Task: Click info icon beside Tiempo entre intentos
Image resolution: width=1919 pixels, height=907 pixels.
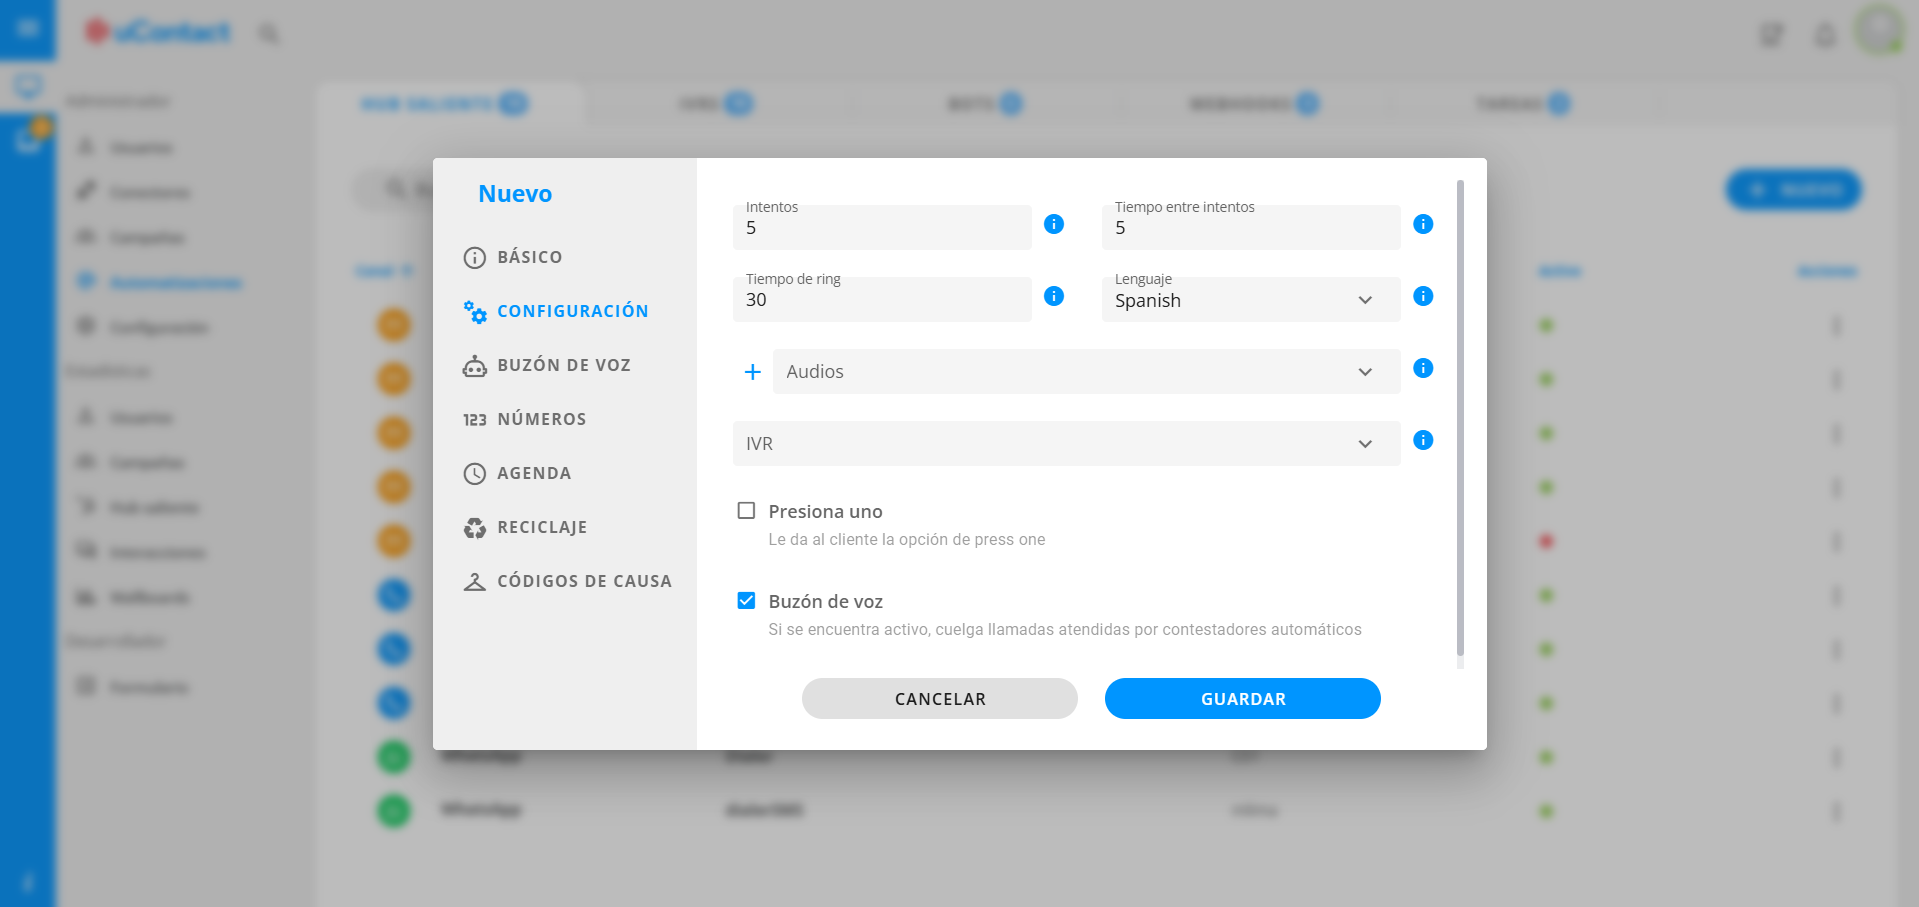Action: tap(1423, 224)
